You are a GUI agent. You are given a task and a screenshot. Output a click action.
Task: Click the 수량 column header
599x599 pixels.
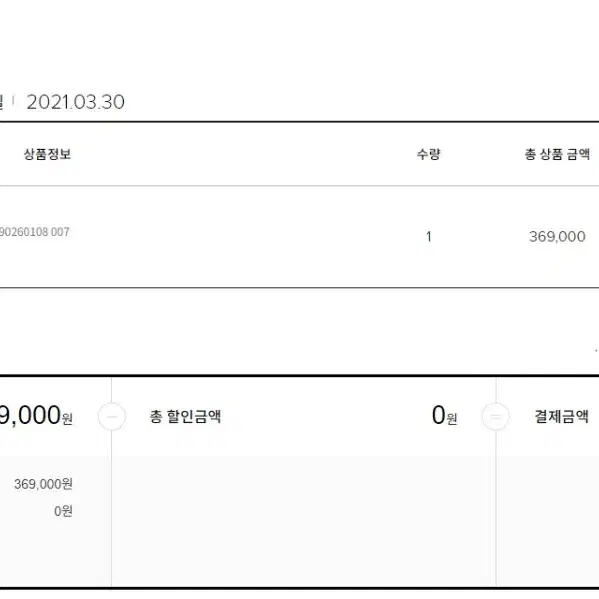[429, 154]
